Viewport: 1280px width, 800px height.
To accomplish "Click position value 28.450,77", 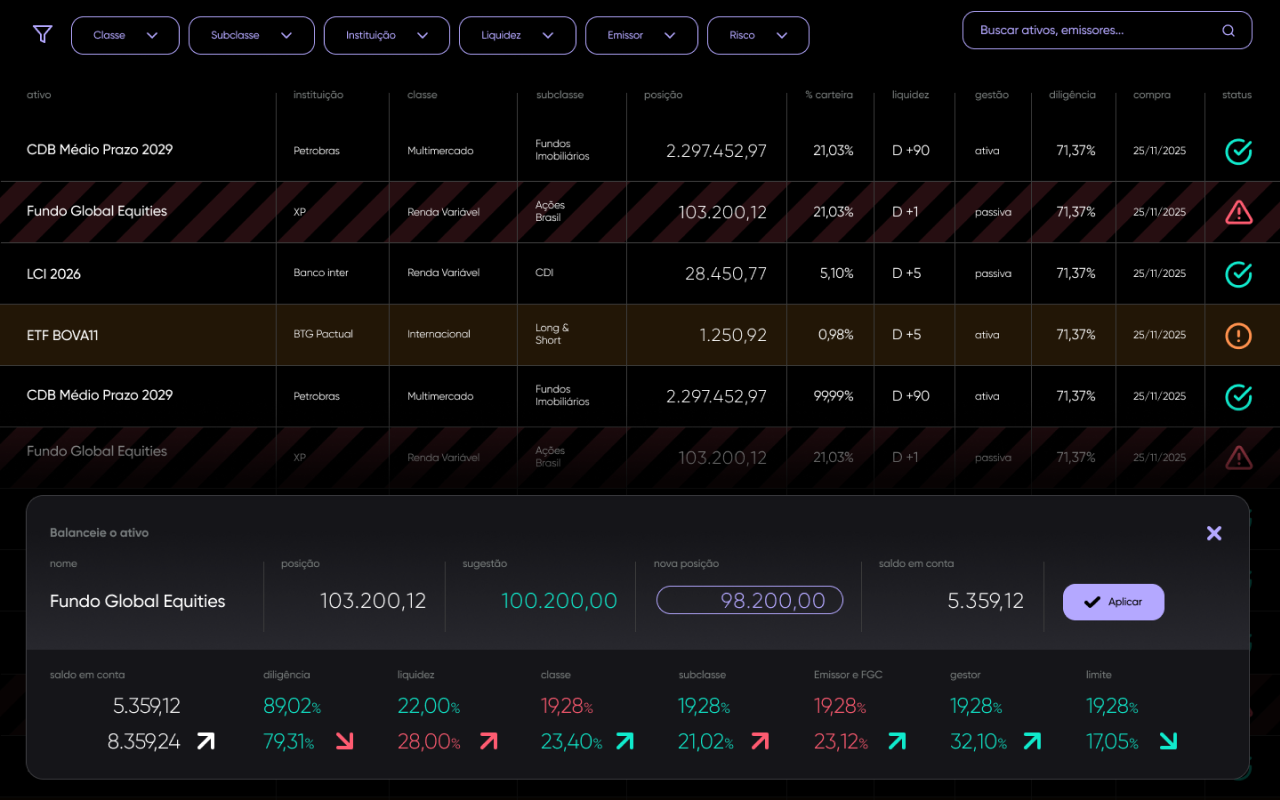I will (x=726, y=274).
